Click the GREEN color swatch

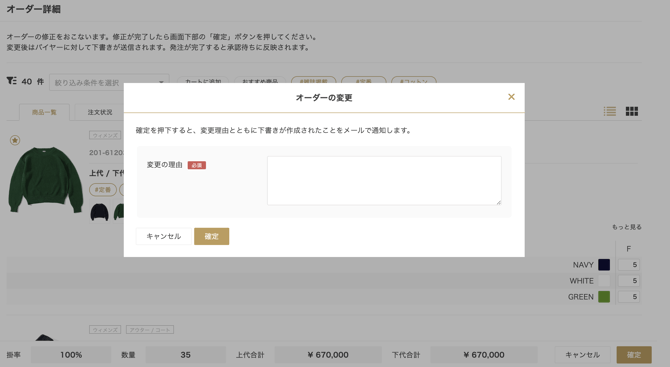604,297
